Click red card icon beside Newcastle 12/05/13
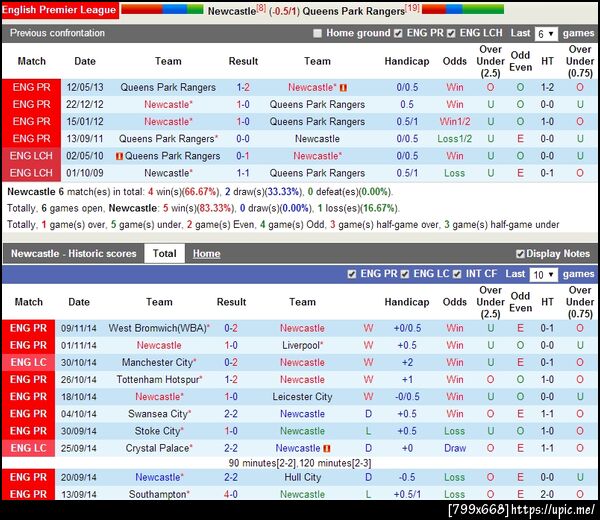The width and height of the screenshot is (600, 520). click(343, 88)
